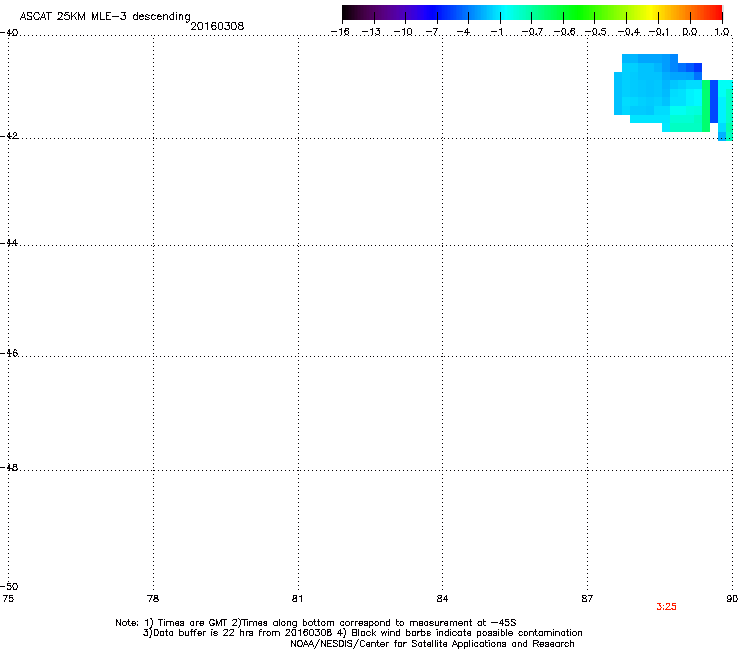Click the green vertical strip in data swath
Viewport: 740px width, 650px height.
[x=706, y=106]
